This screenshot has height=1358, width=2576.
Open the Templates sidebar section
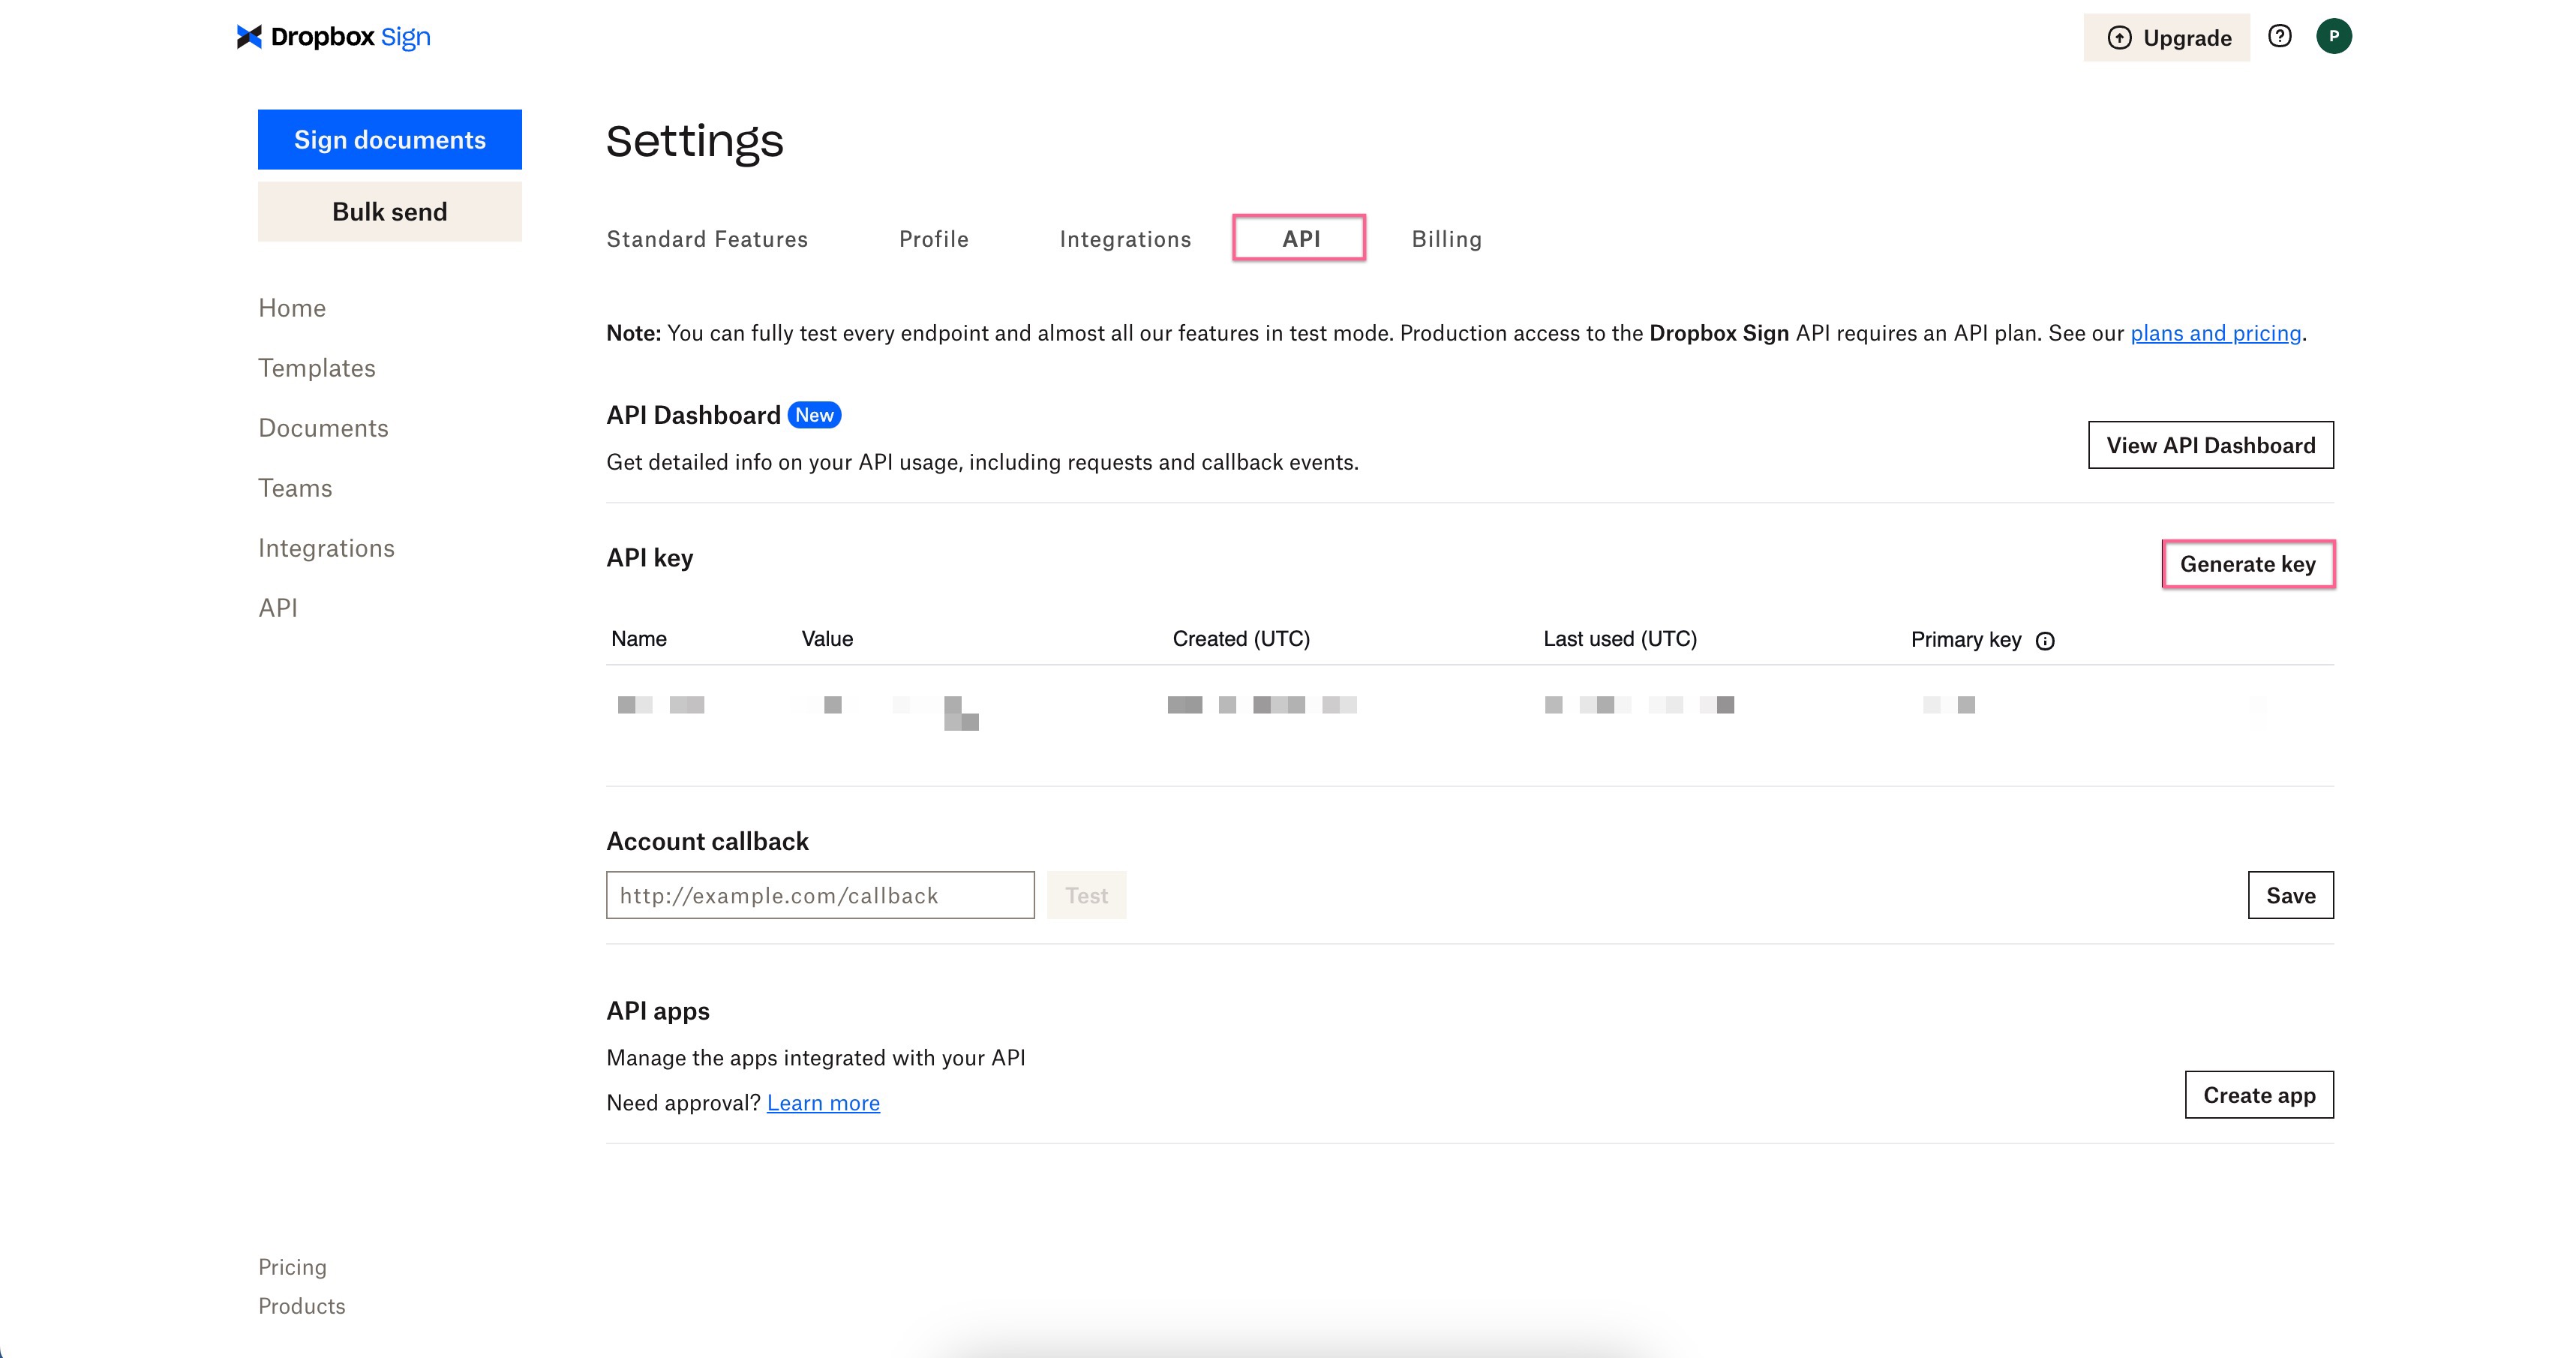(x=316, y=368)
